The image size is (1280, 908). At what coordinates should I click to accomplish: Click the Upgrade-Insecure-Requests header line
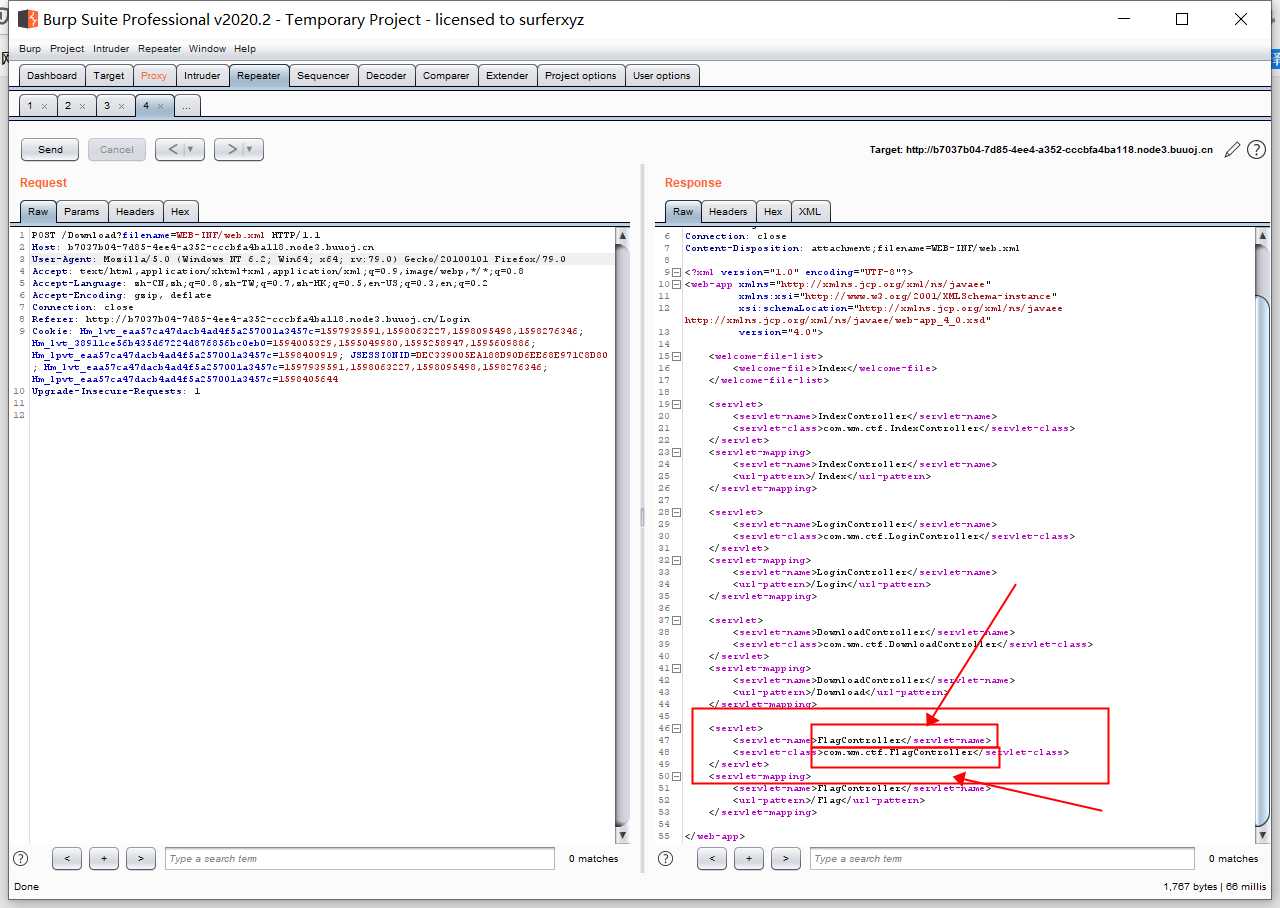click(x=116, y=391)
